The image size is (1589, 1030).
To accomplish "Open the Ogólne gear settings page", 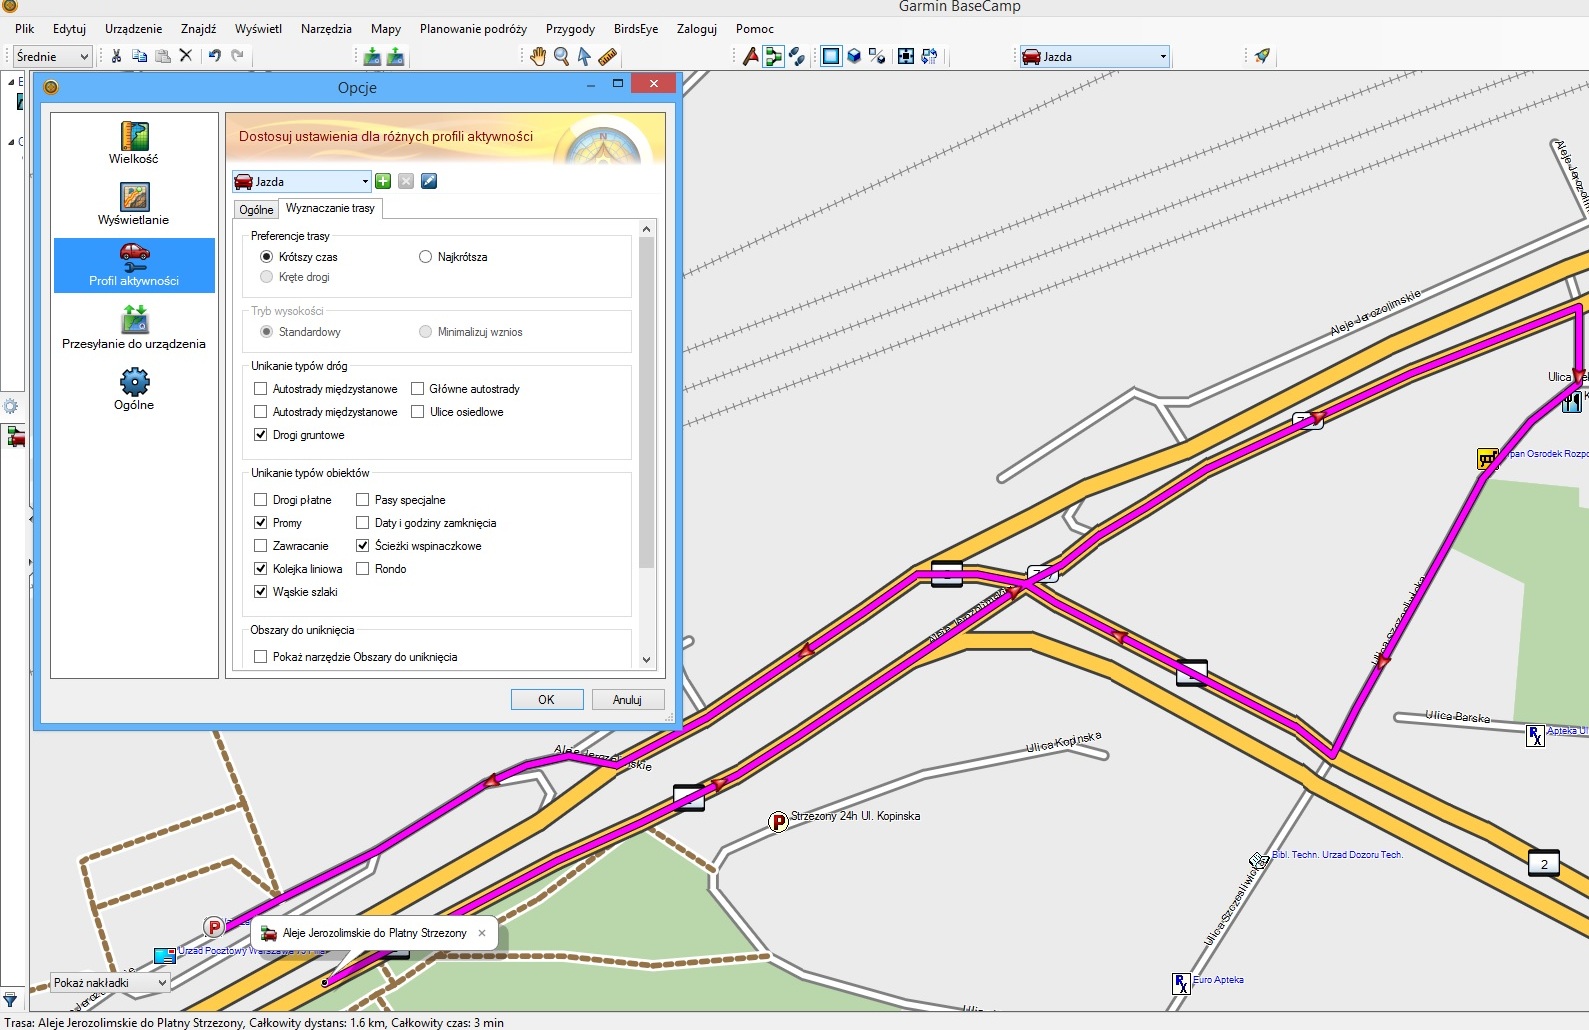I will (x=134, y=389).
